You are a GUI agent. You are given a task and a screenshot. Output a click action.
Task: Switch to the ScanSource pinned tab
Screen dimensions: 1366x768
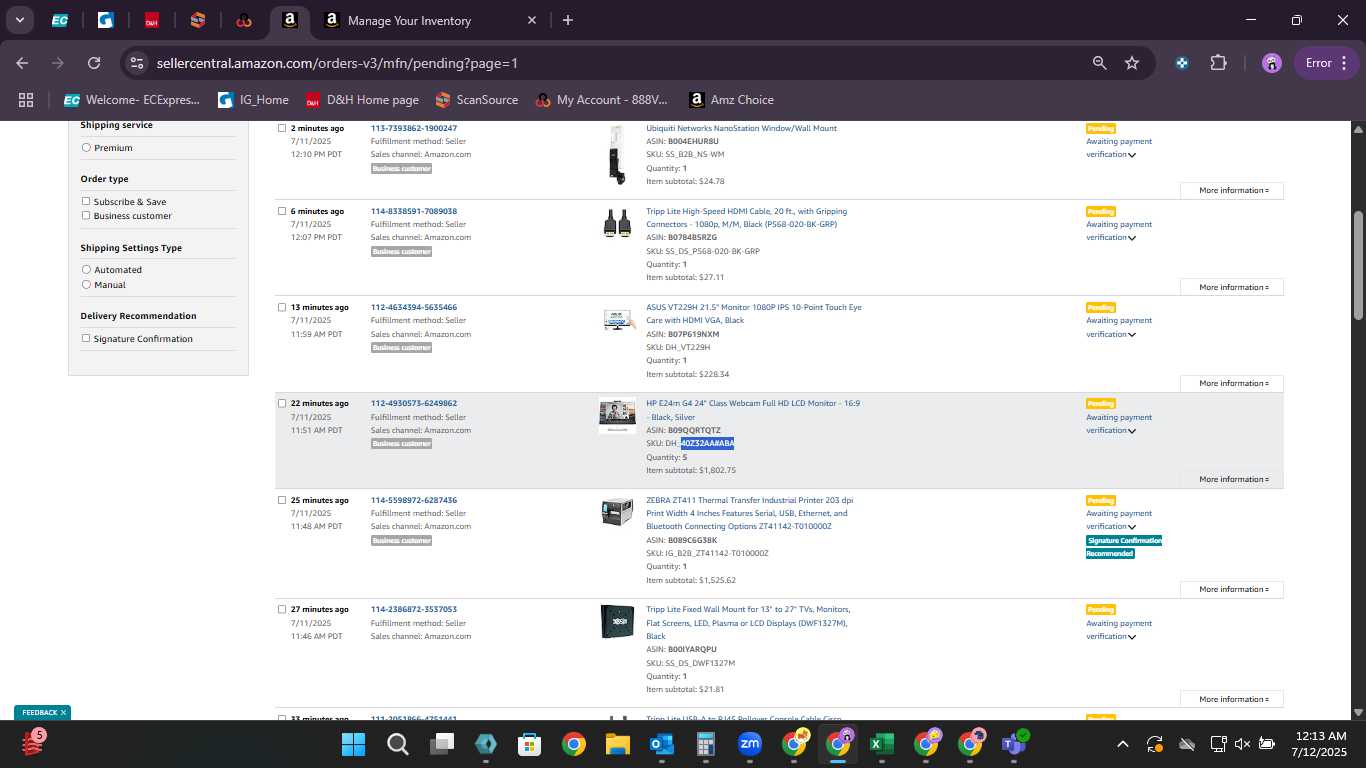click(x=198, y=20)
